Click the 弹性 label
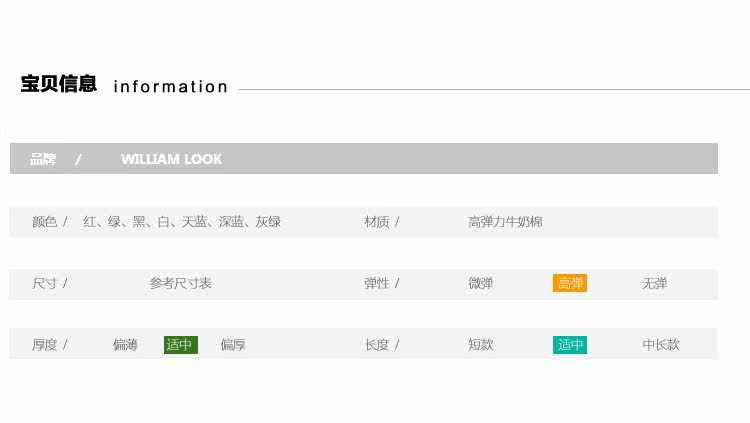The image size is (750, 423). (x=377, y=284)
